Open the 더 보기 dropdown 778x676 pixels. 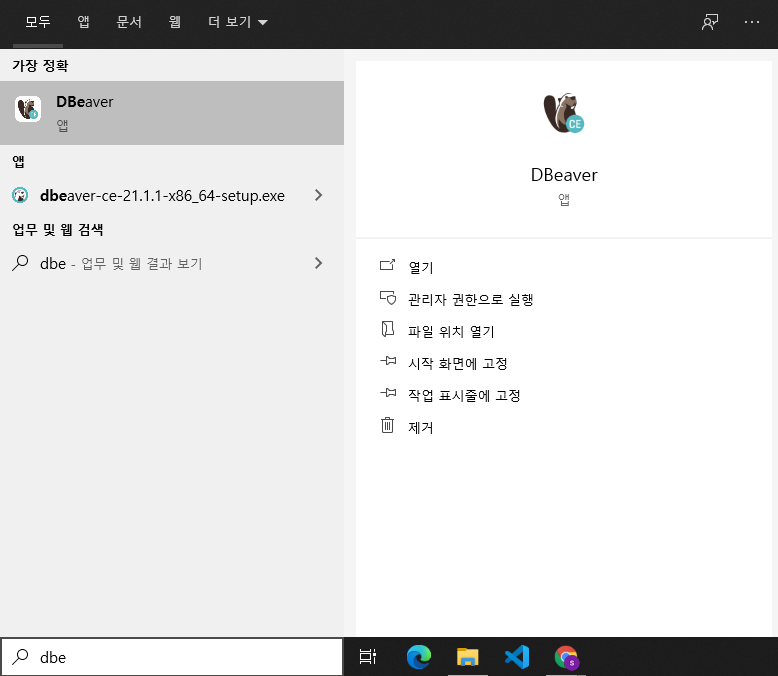click(x=238, y=22)
